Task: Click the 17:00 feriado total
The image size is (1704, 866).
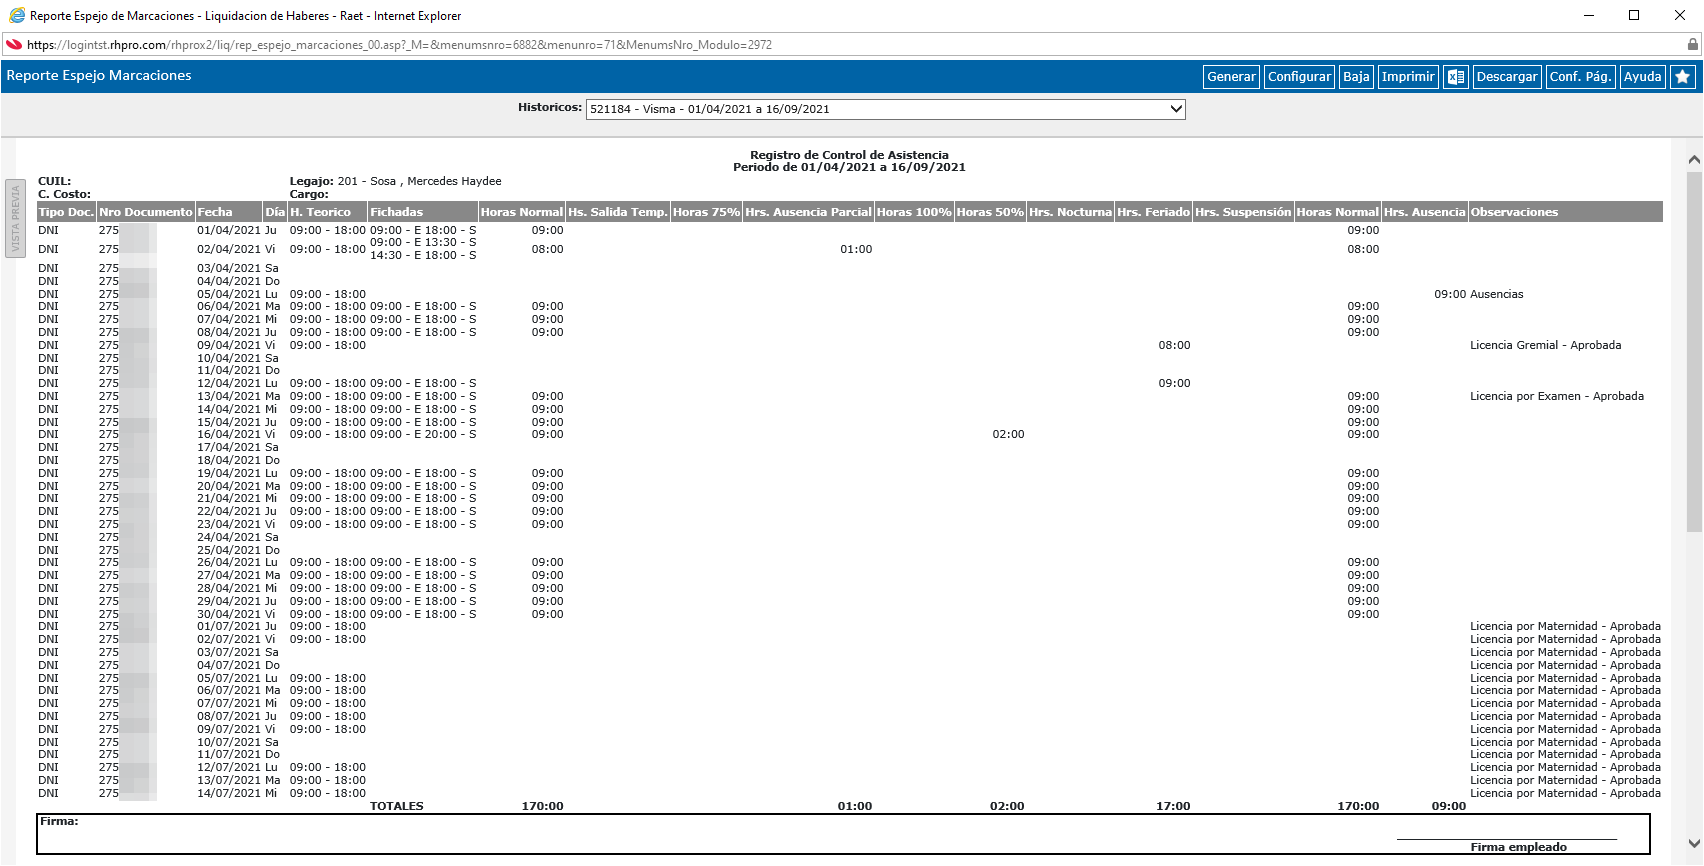Action: (1173, 806)
